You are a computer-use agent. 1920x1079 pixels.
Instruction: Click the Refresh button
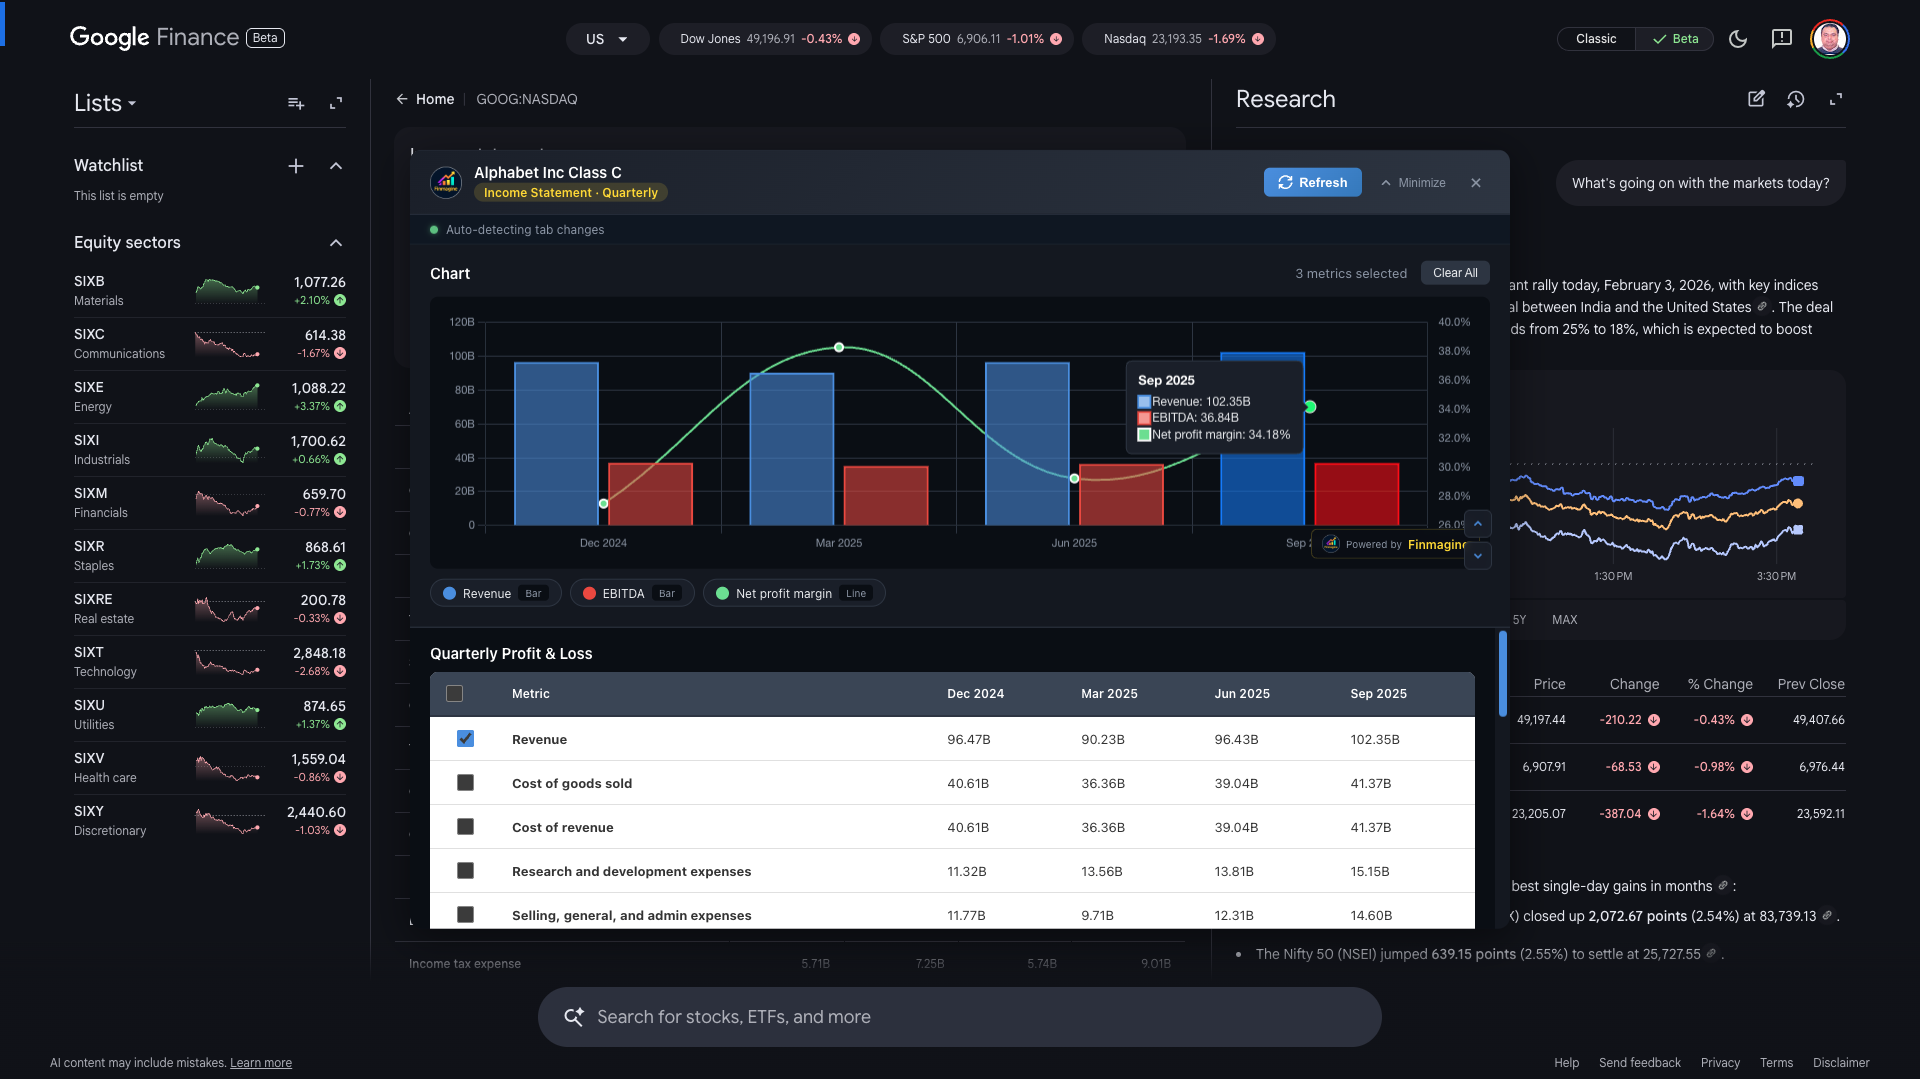(1312, 183)
